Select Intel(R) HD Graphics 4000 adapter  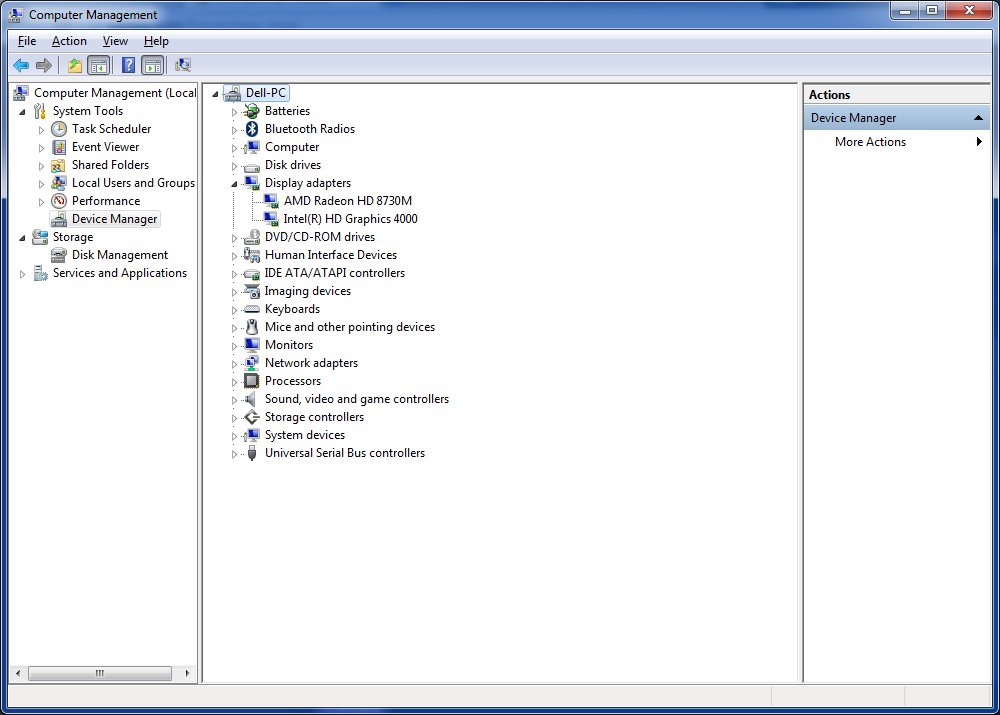click(x=350, y=219)
